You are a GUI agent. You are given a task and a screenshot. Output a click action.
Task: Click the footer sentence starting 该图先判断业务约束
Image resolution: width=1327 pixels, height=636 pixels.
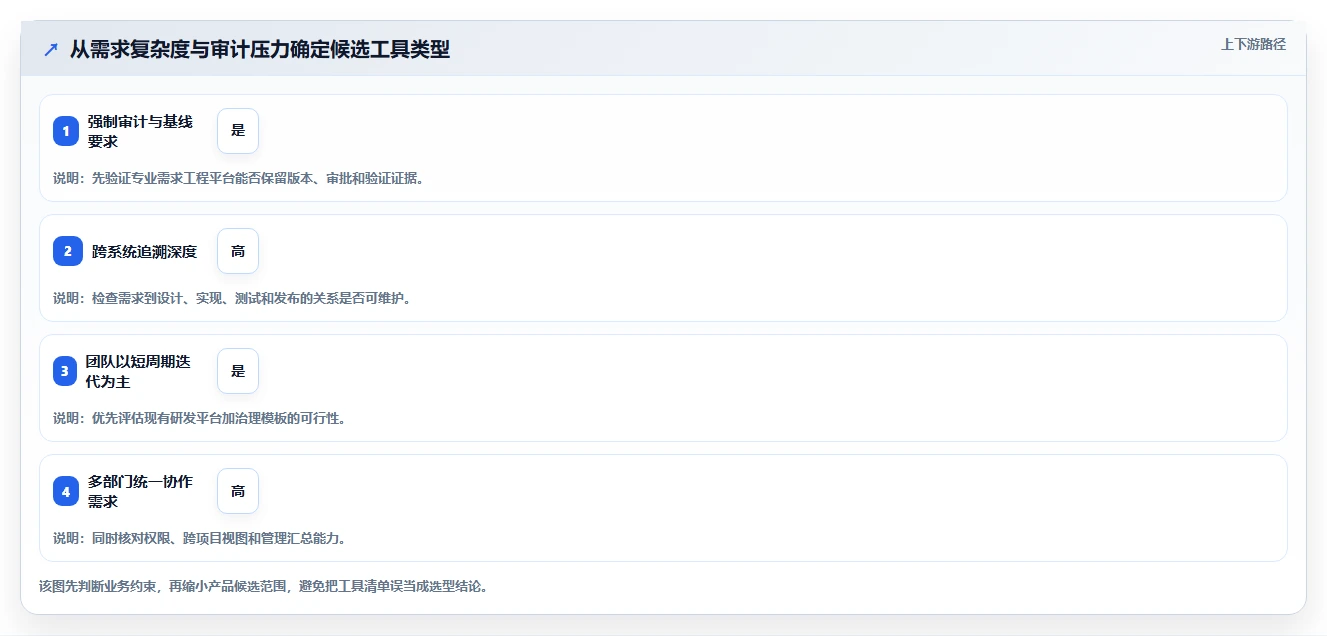[263, 586]
